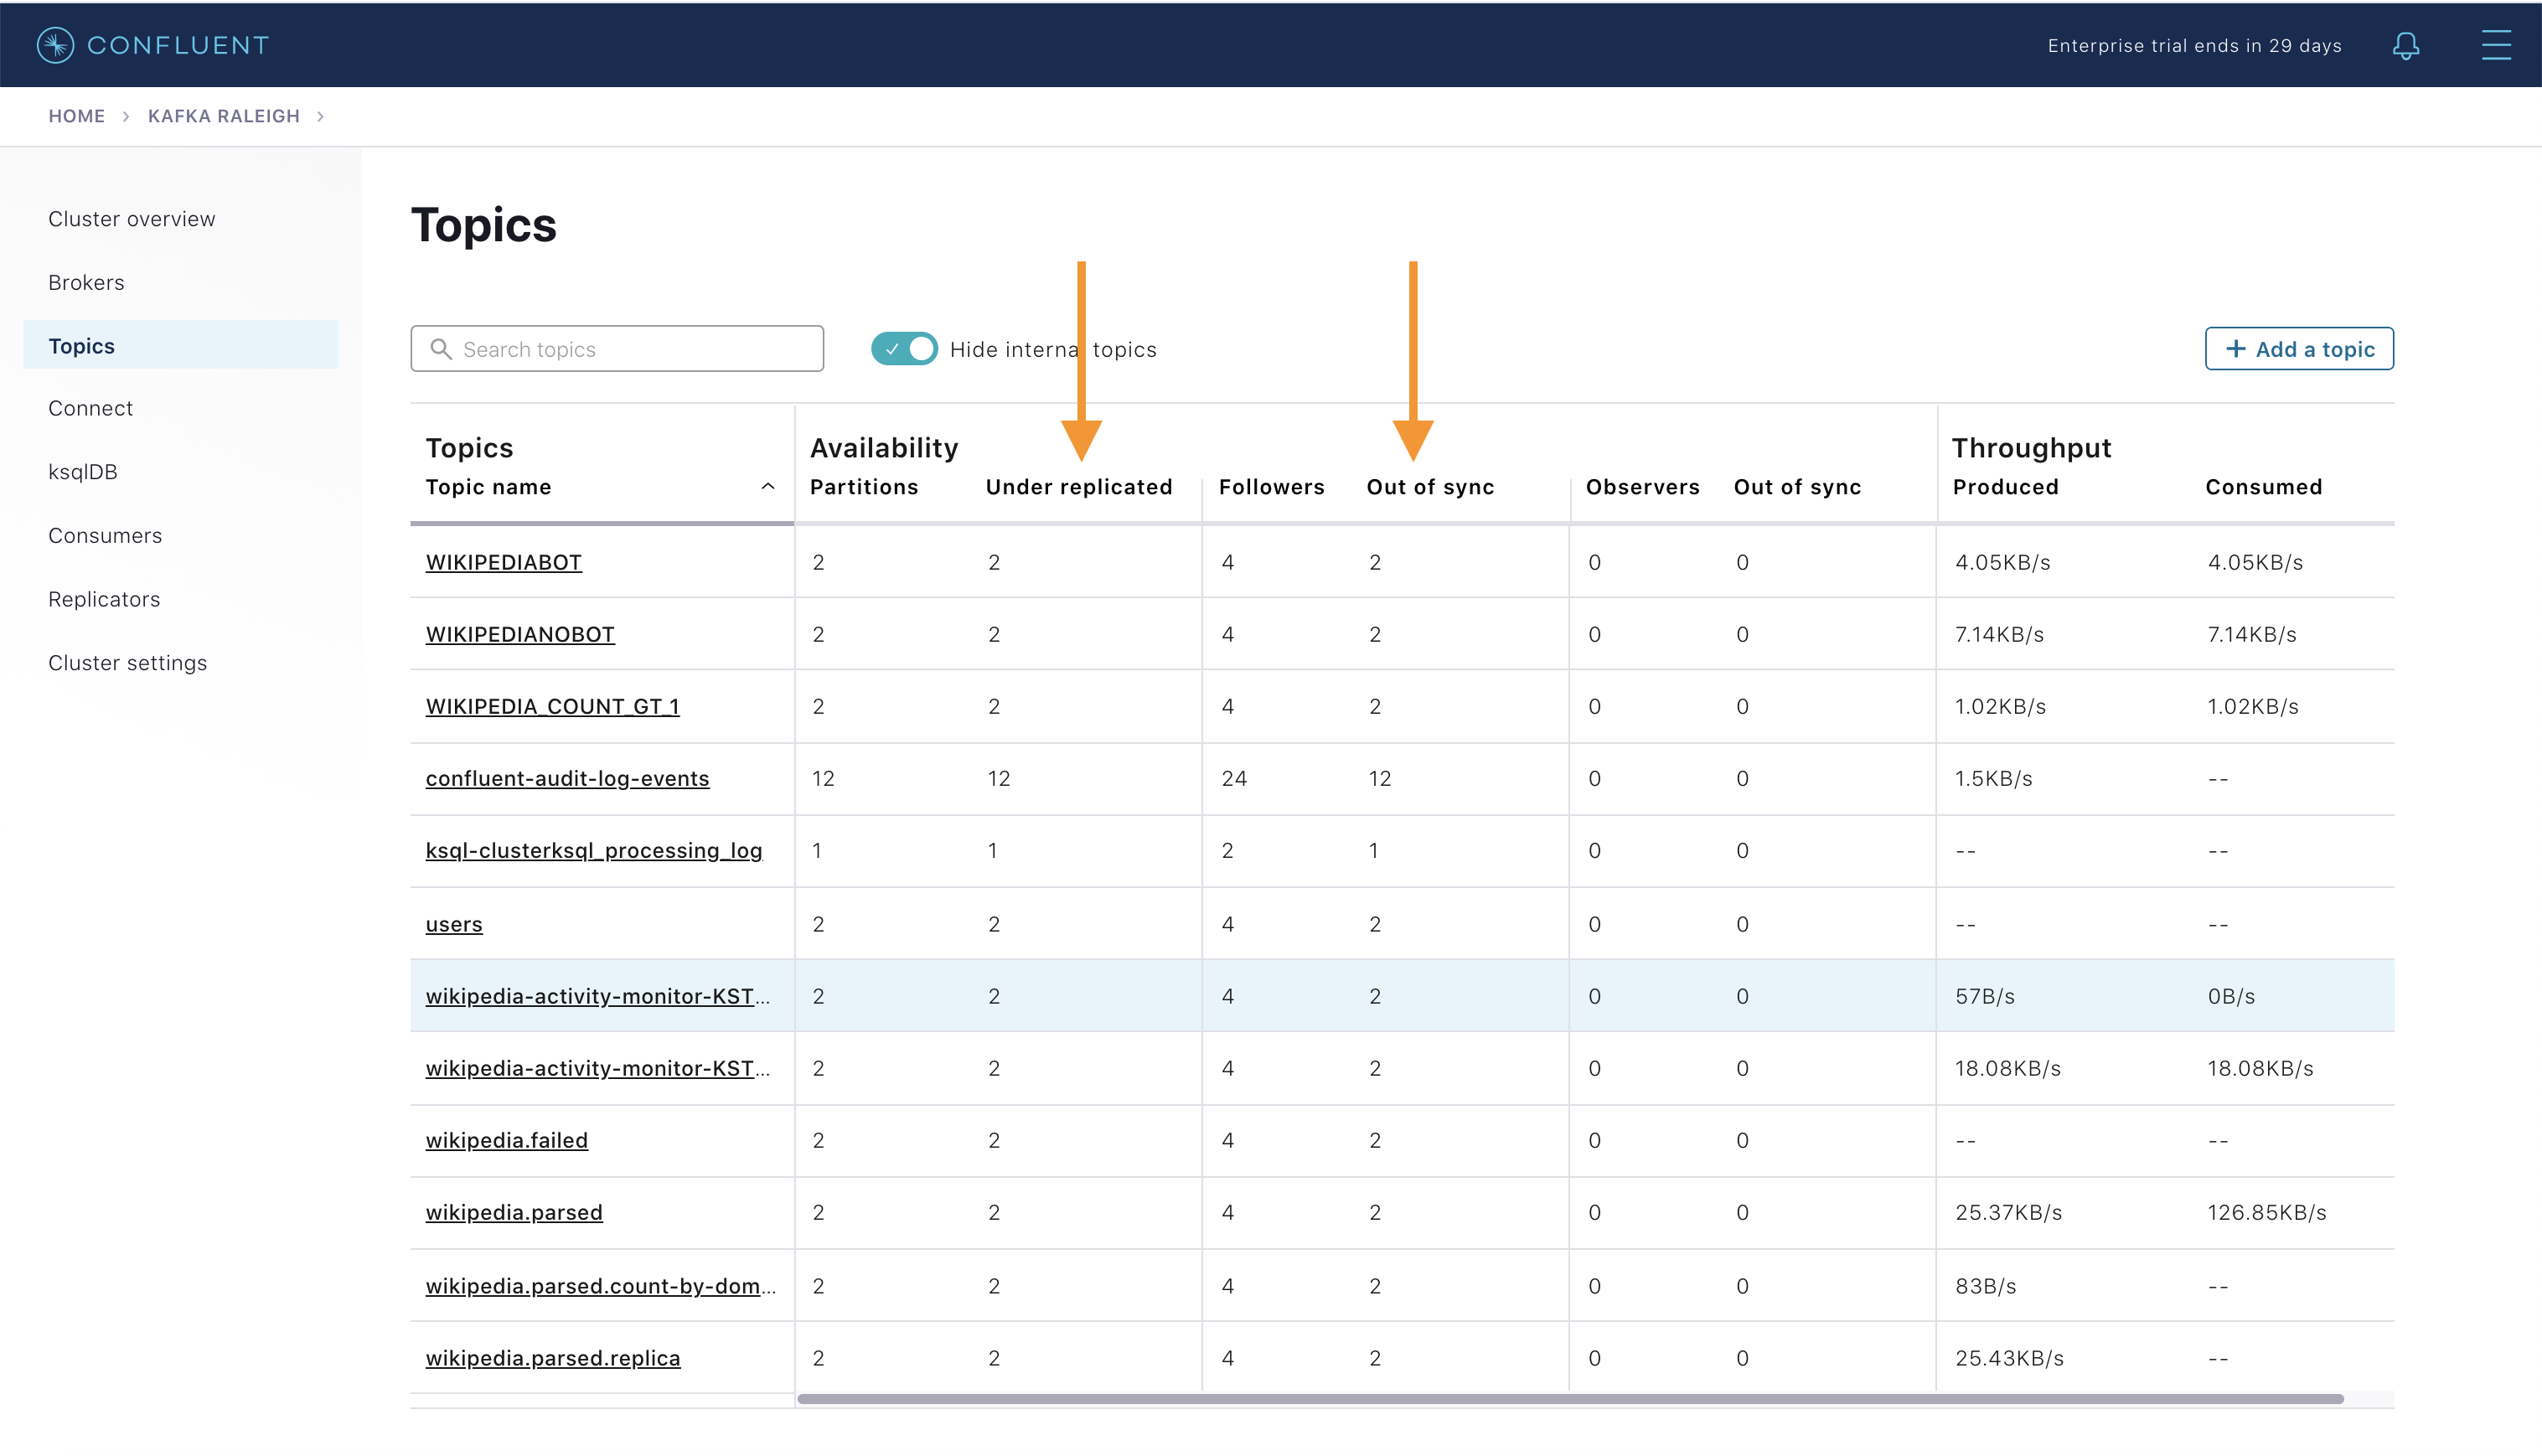Select 1.5KB/s produced value

click(x=1994, y=778)
